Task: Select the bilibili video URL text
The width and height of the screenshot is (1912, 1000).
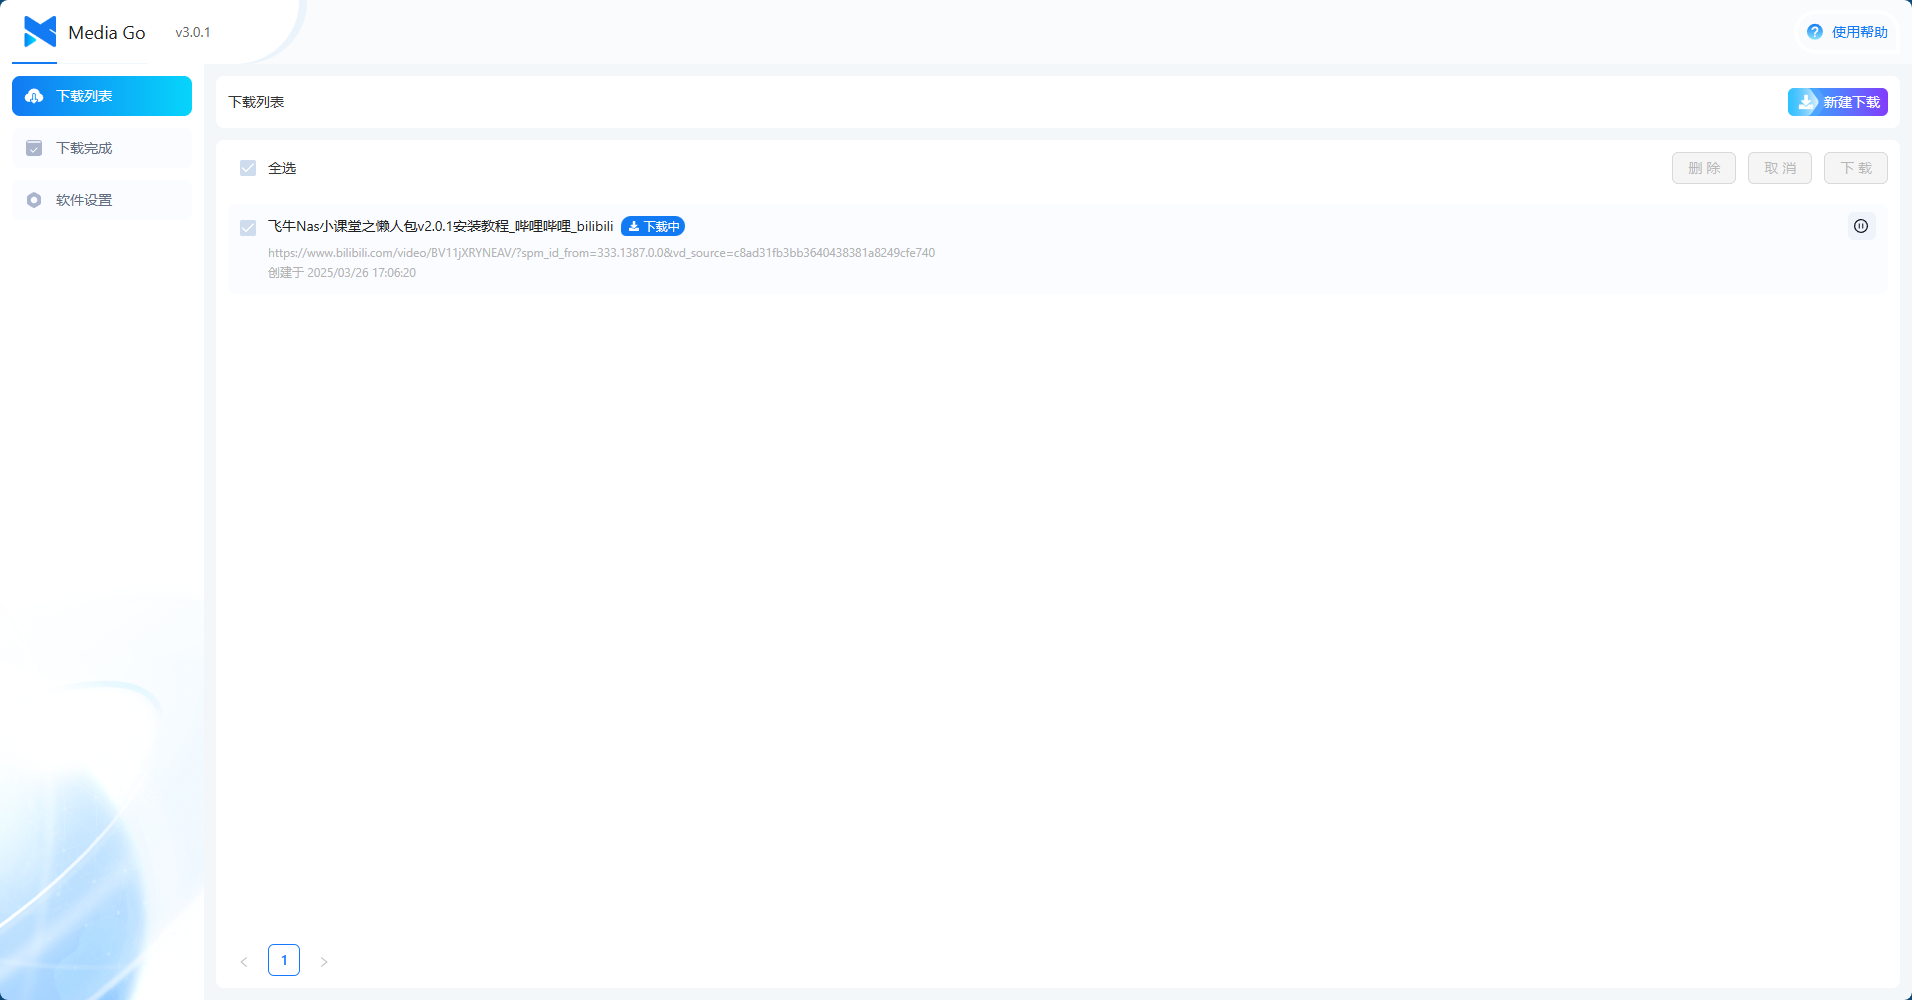Action: 601,253
